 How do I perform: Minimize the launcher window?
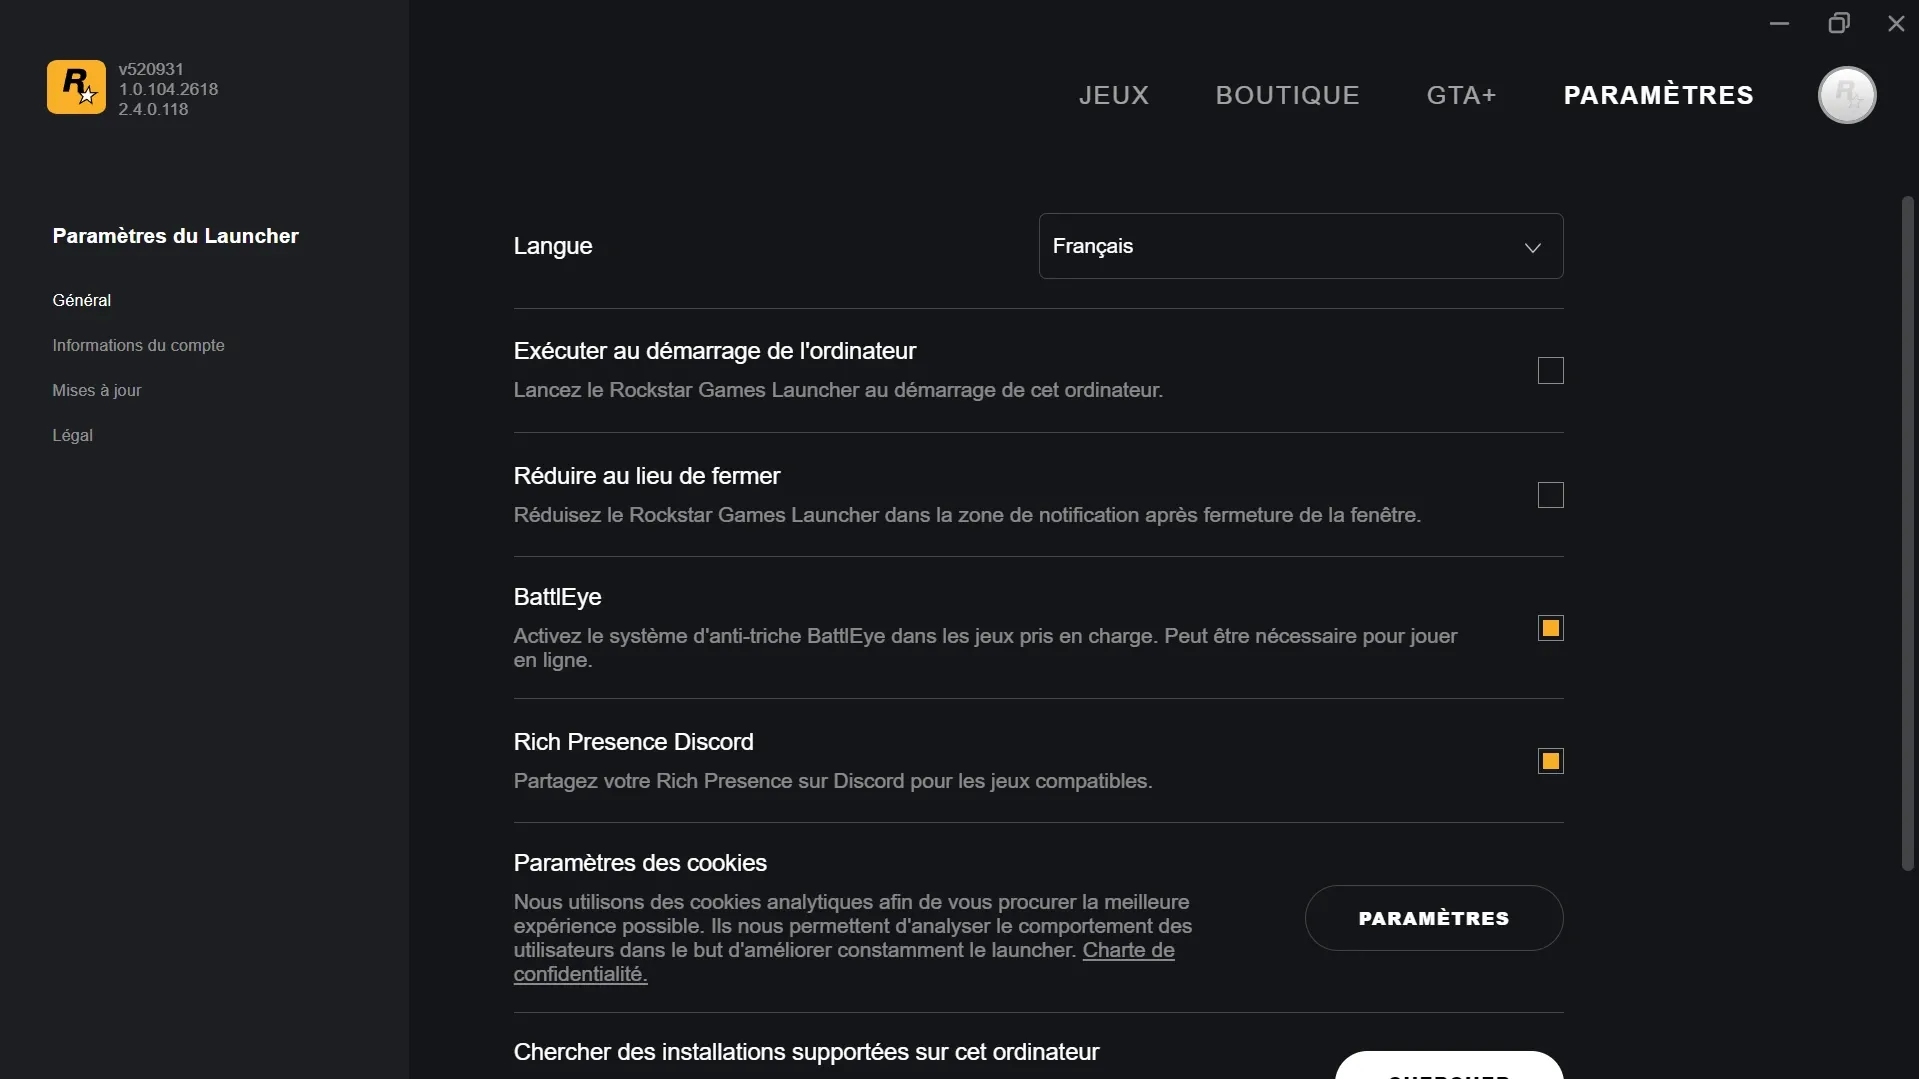tap(1779, 22)
